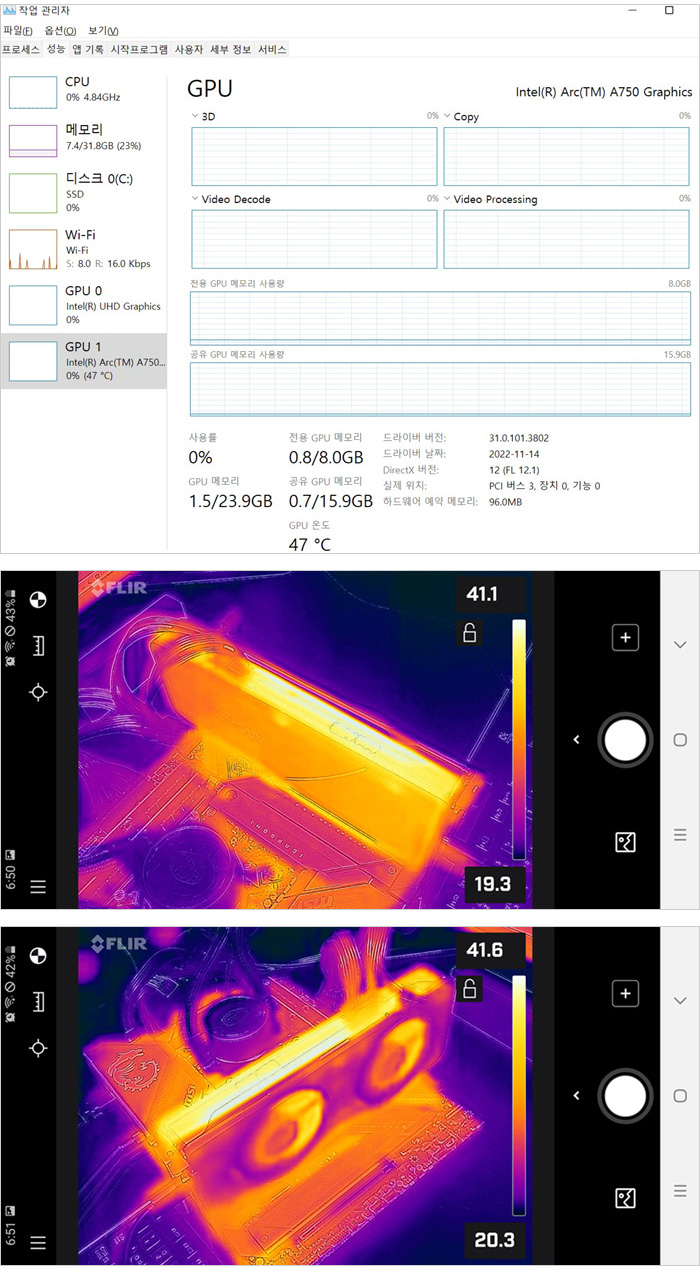
Task: Open the 옵션(O) menu
Action: [60, 31]
